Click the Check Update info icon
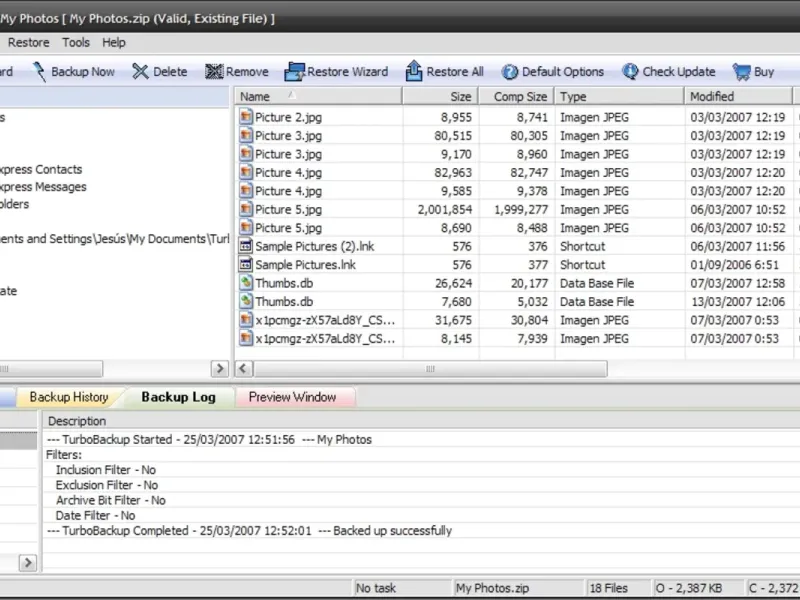This screenshot has width=800, height=600. (x=630, y=71)
